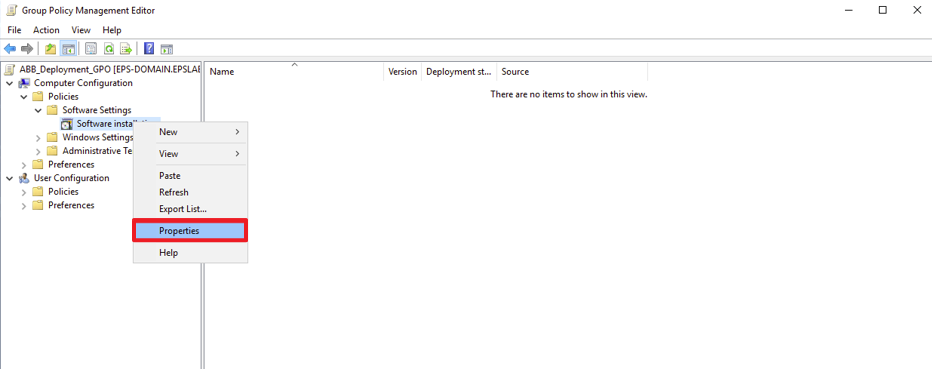The height and width of the screenshot is (369, 932).
Task: Select the Software Settings tree label
Action: pyautogui.click(x=97, y=110)
